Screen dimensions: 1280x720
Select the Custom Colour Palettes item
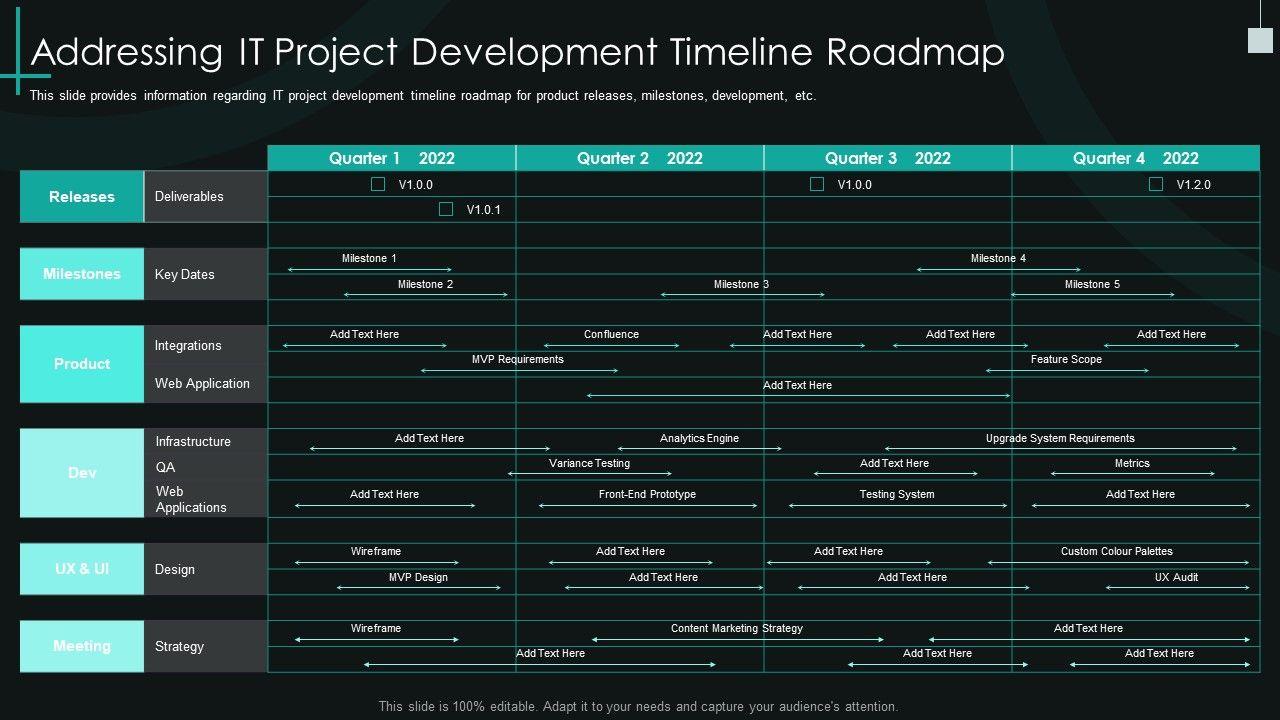[x=1117, y=552]
